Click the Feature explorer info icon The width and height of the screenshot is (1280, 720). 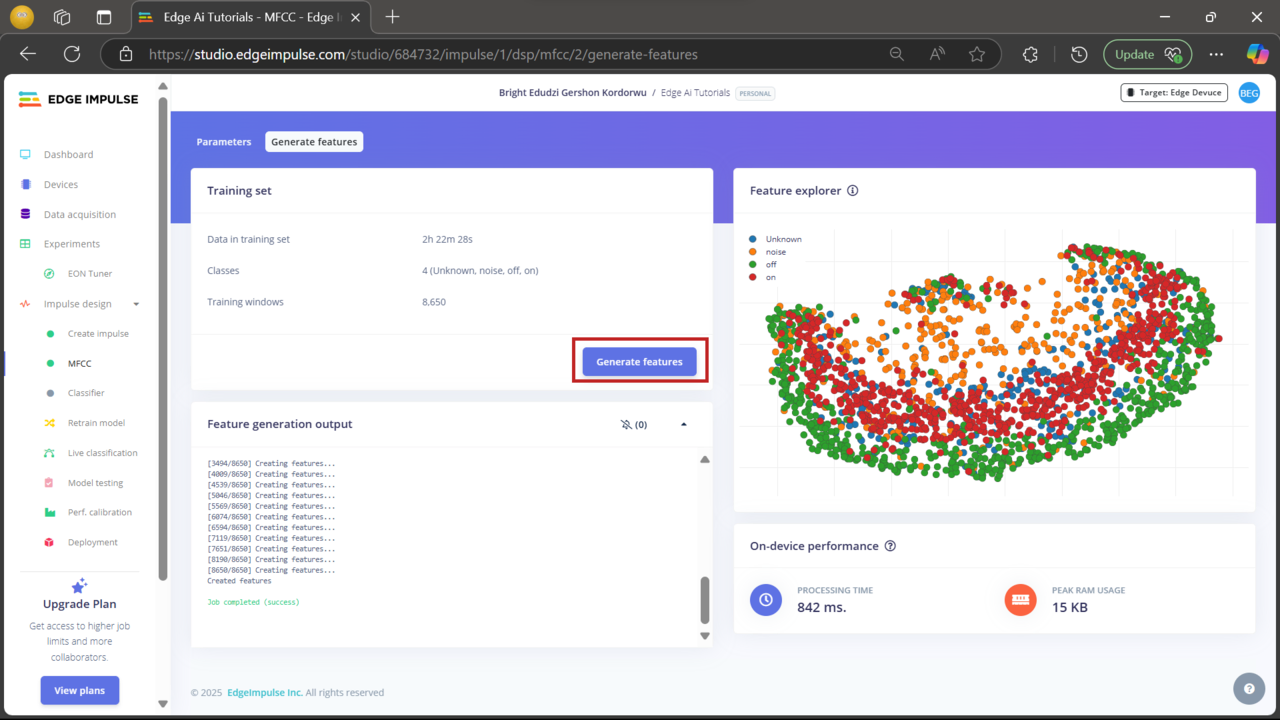coord(852,191)
